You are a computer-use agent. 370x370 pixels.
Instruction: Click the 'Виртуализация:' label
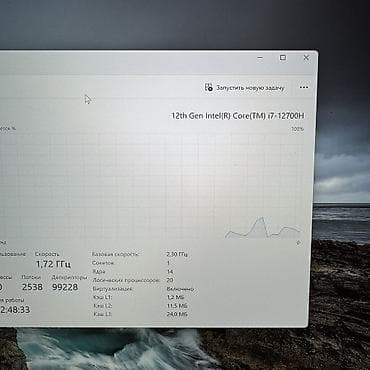(113, 289)
